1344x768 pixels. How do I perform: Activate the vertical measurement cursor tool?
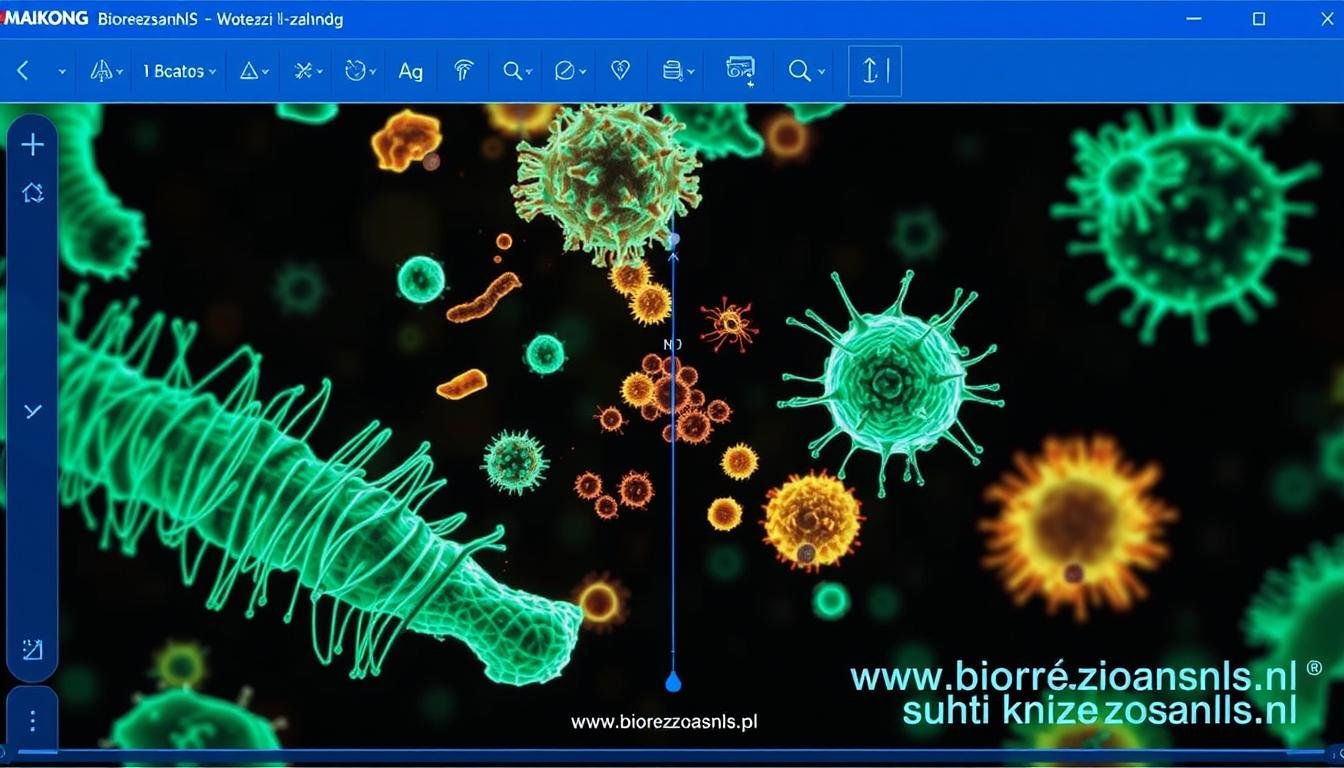(873, 70)
